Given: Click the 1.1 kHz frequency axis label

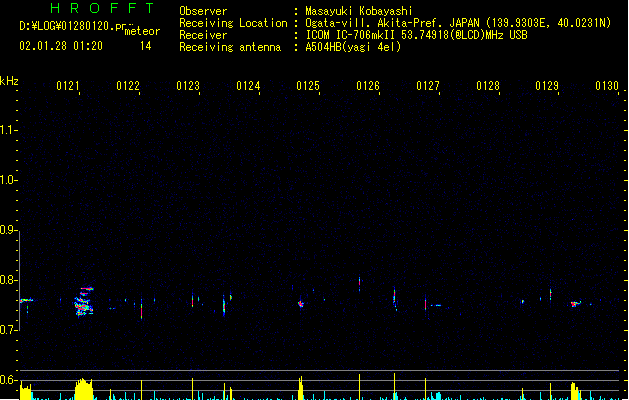Looking at the screenshot, I should point(8,130).
